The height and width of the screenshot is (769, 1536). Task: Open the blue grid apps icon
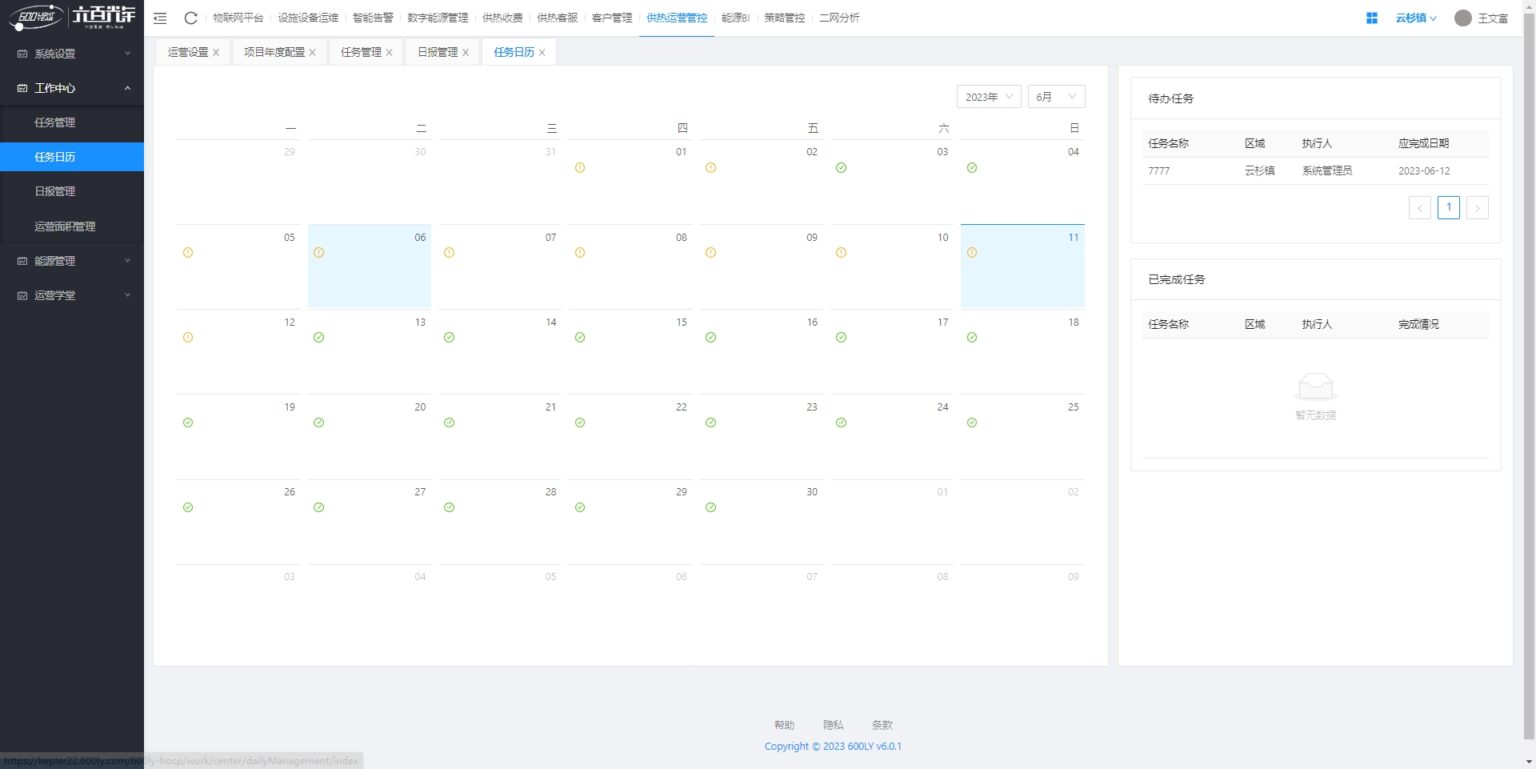tap(1372, 18)
